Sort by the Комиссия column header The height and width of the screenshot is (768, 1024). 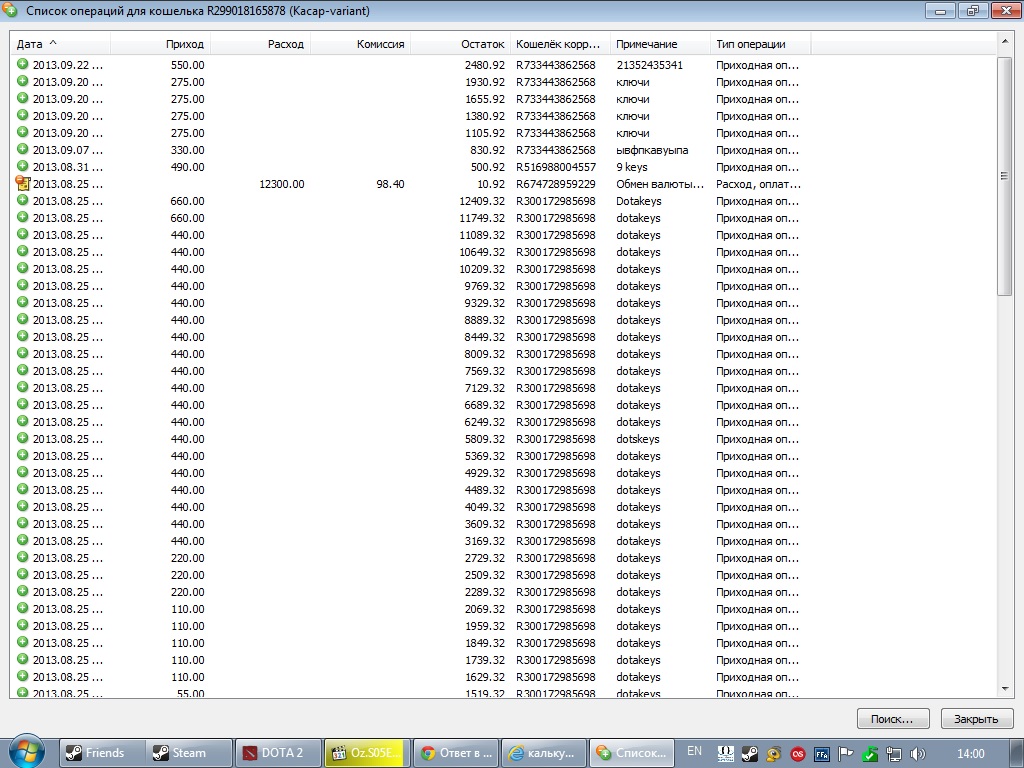pyautogui.click(x=360, y=44)
